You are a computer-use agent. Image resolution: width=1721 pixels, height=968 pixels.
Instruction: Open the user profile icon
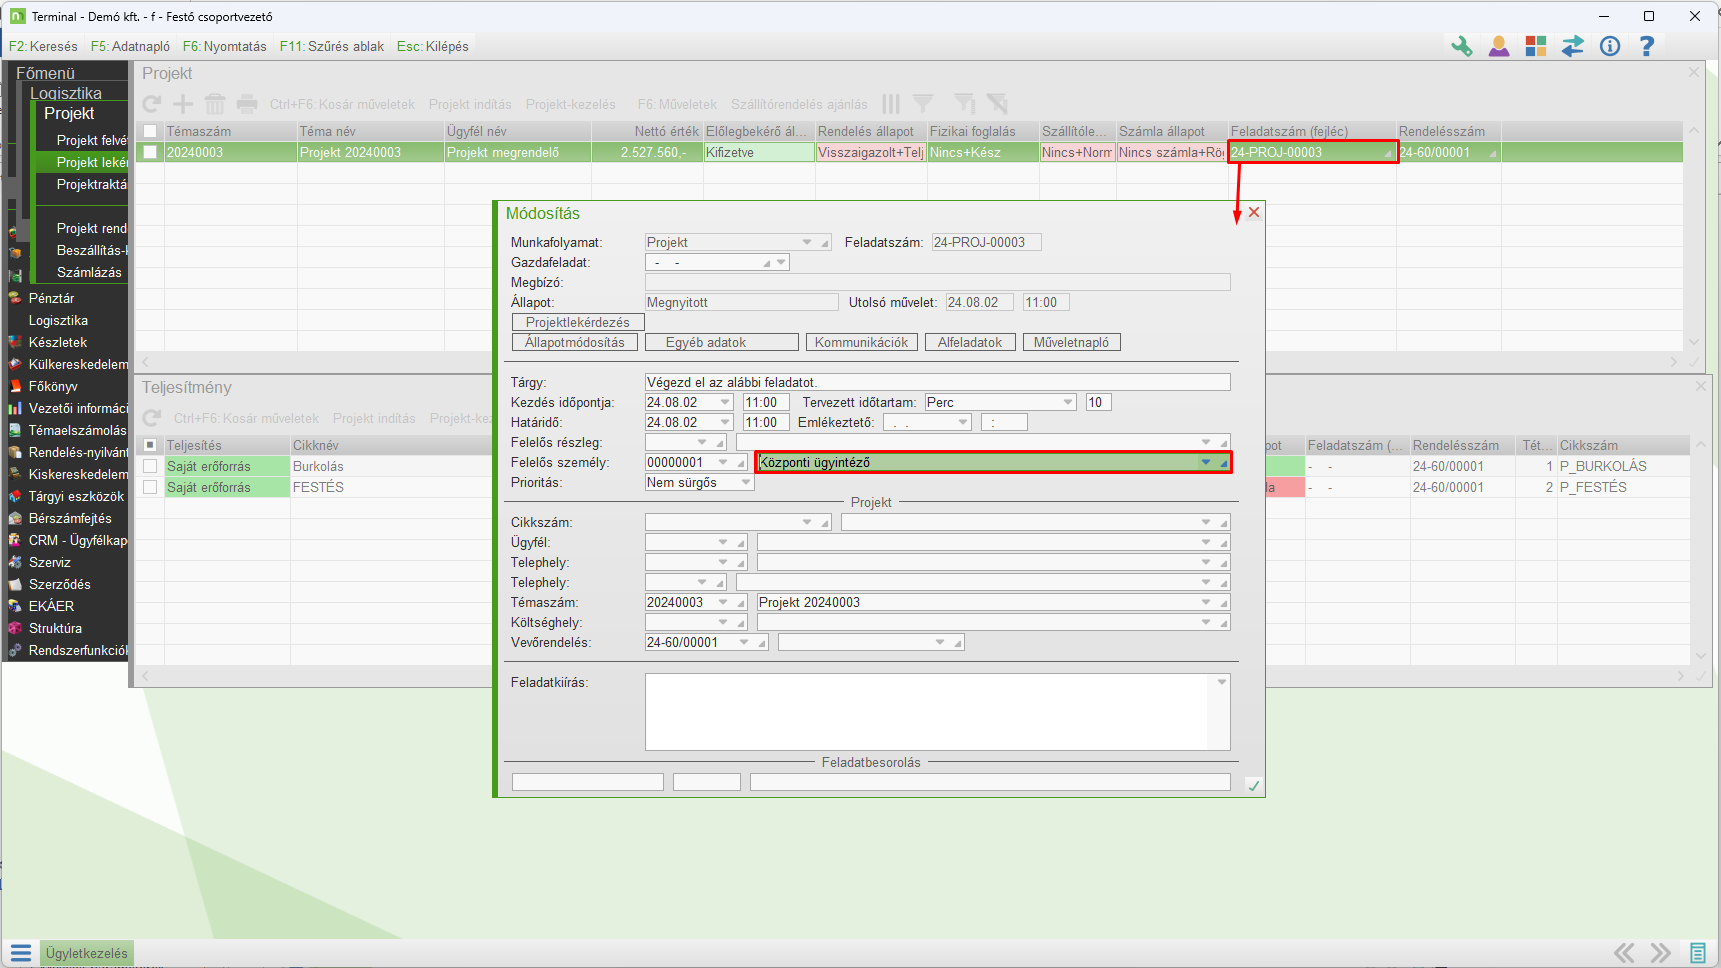[1498, 46]
